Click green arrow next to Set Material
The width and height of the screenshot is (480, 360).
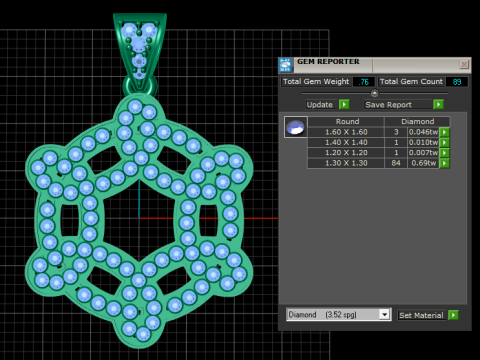click(x=453, y=315)
